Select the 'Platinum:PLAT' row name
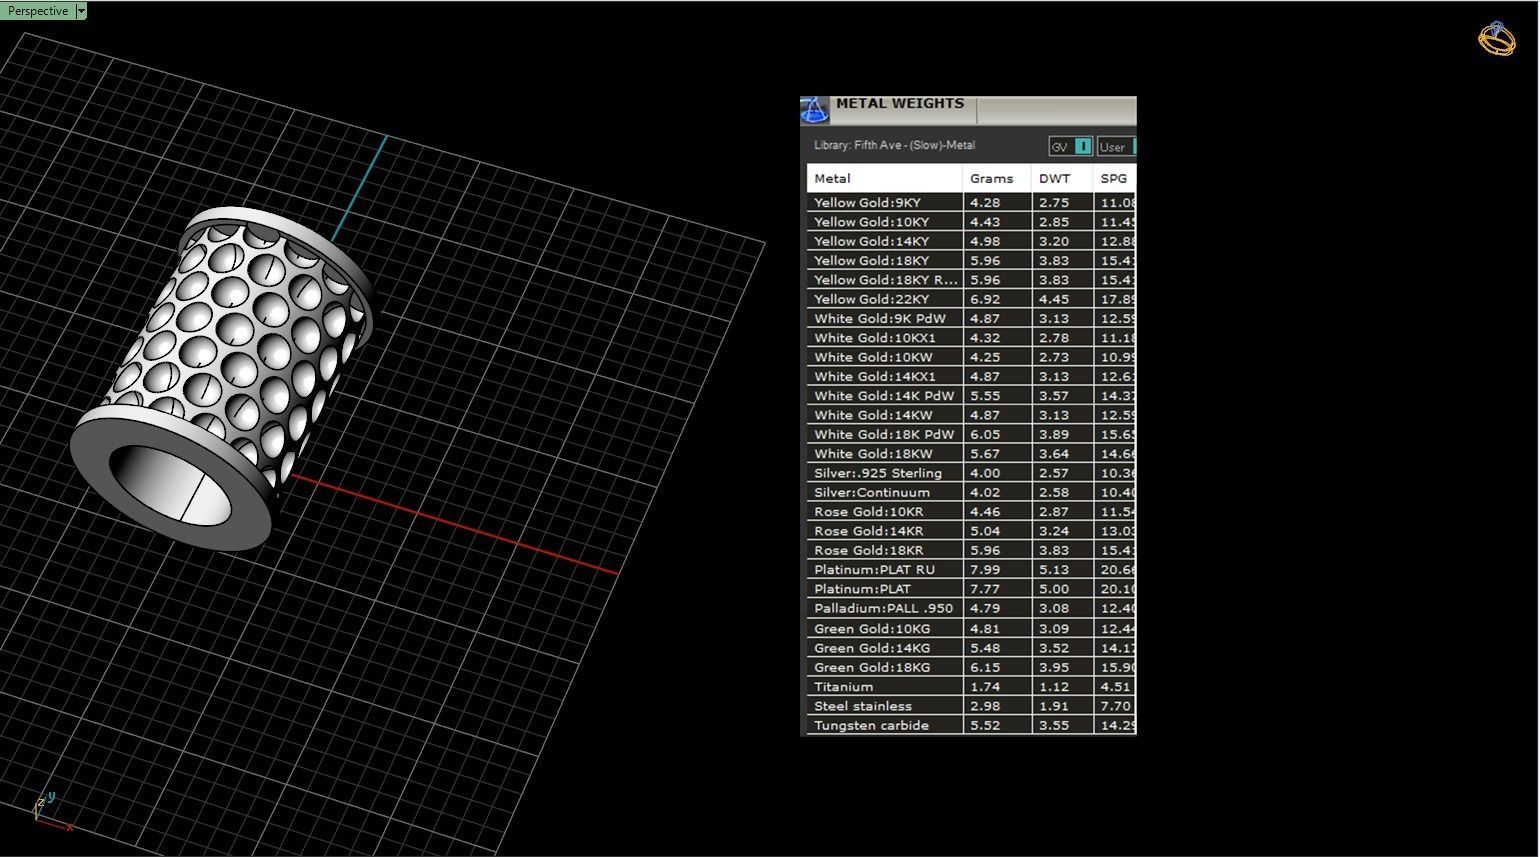Image resolution: width=1540 pixels, height=857 pixels. click(x=862, y=589)
